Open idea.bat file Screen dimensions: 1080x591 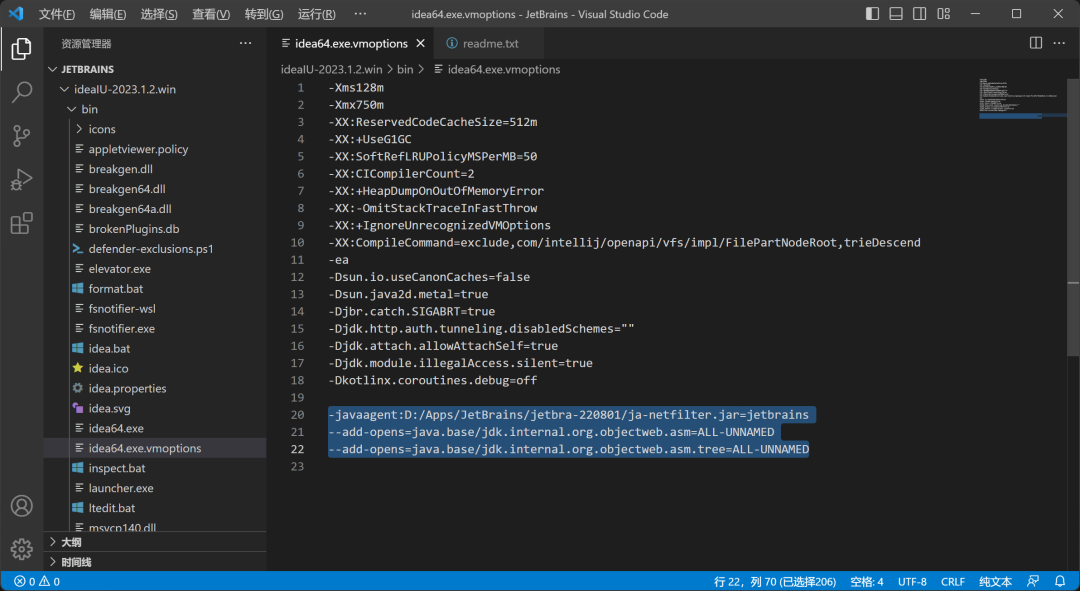(x=155, y=349)
